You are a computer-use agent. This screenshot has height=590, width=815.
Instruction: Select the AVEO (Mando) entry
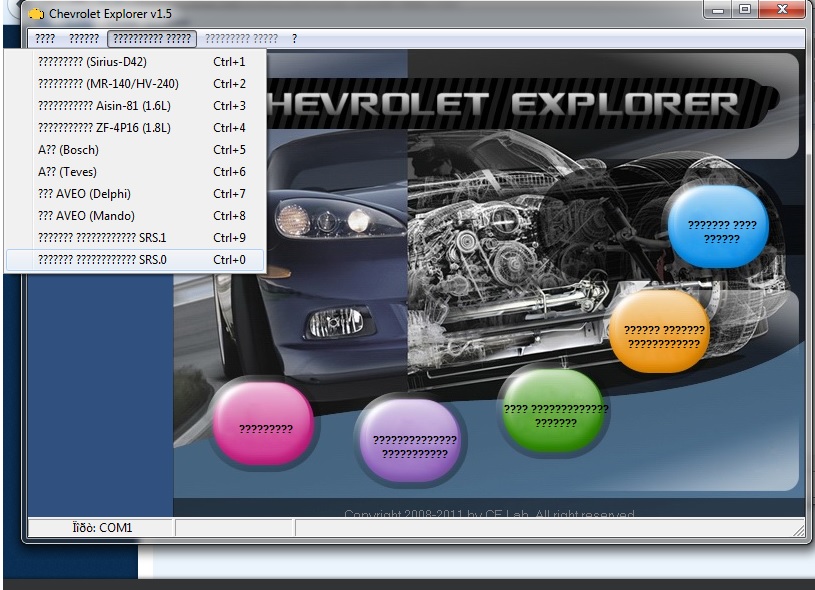(135, 216)
